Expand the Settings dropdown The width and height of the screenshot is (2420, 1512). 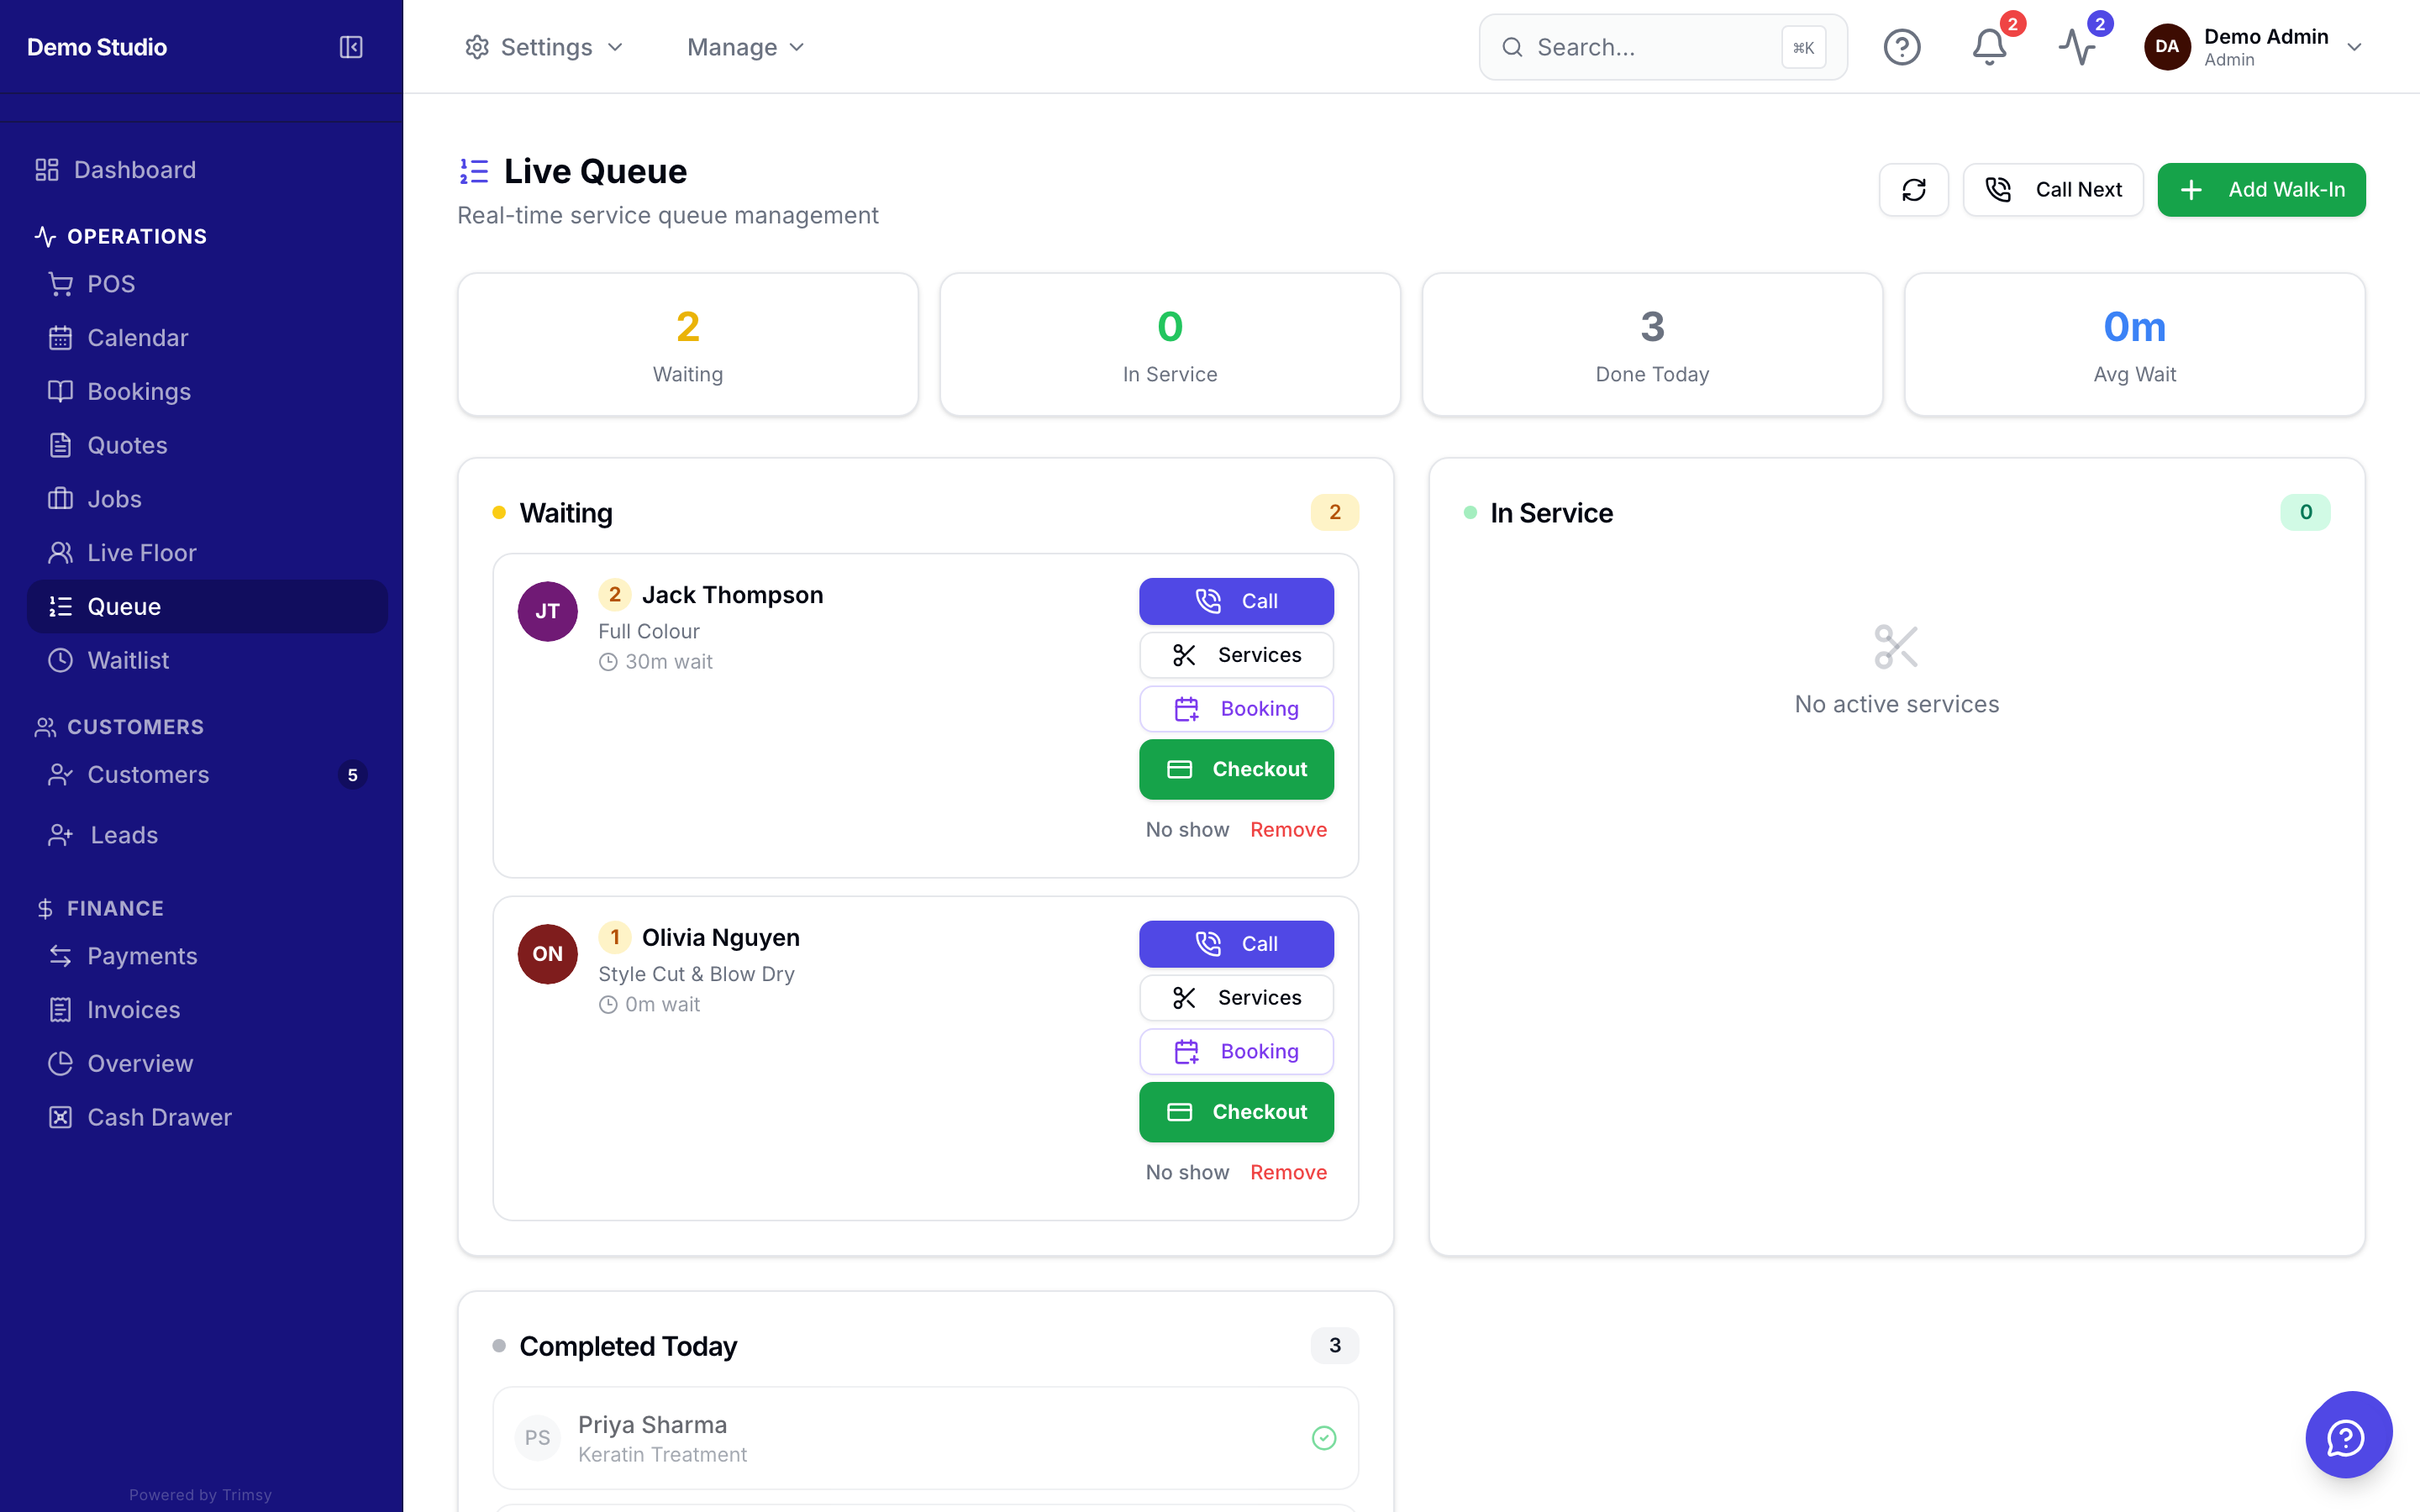pos(544,47)
